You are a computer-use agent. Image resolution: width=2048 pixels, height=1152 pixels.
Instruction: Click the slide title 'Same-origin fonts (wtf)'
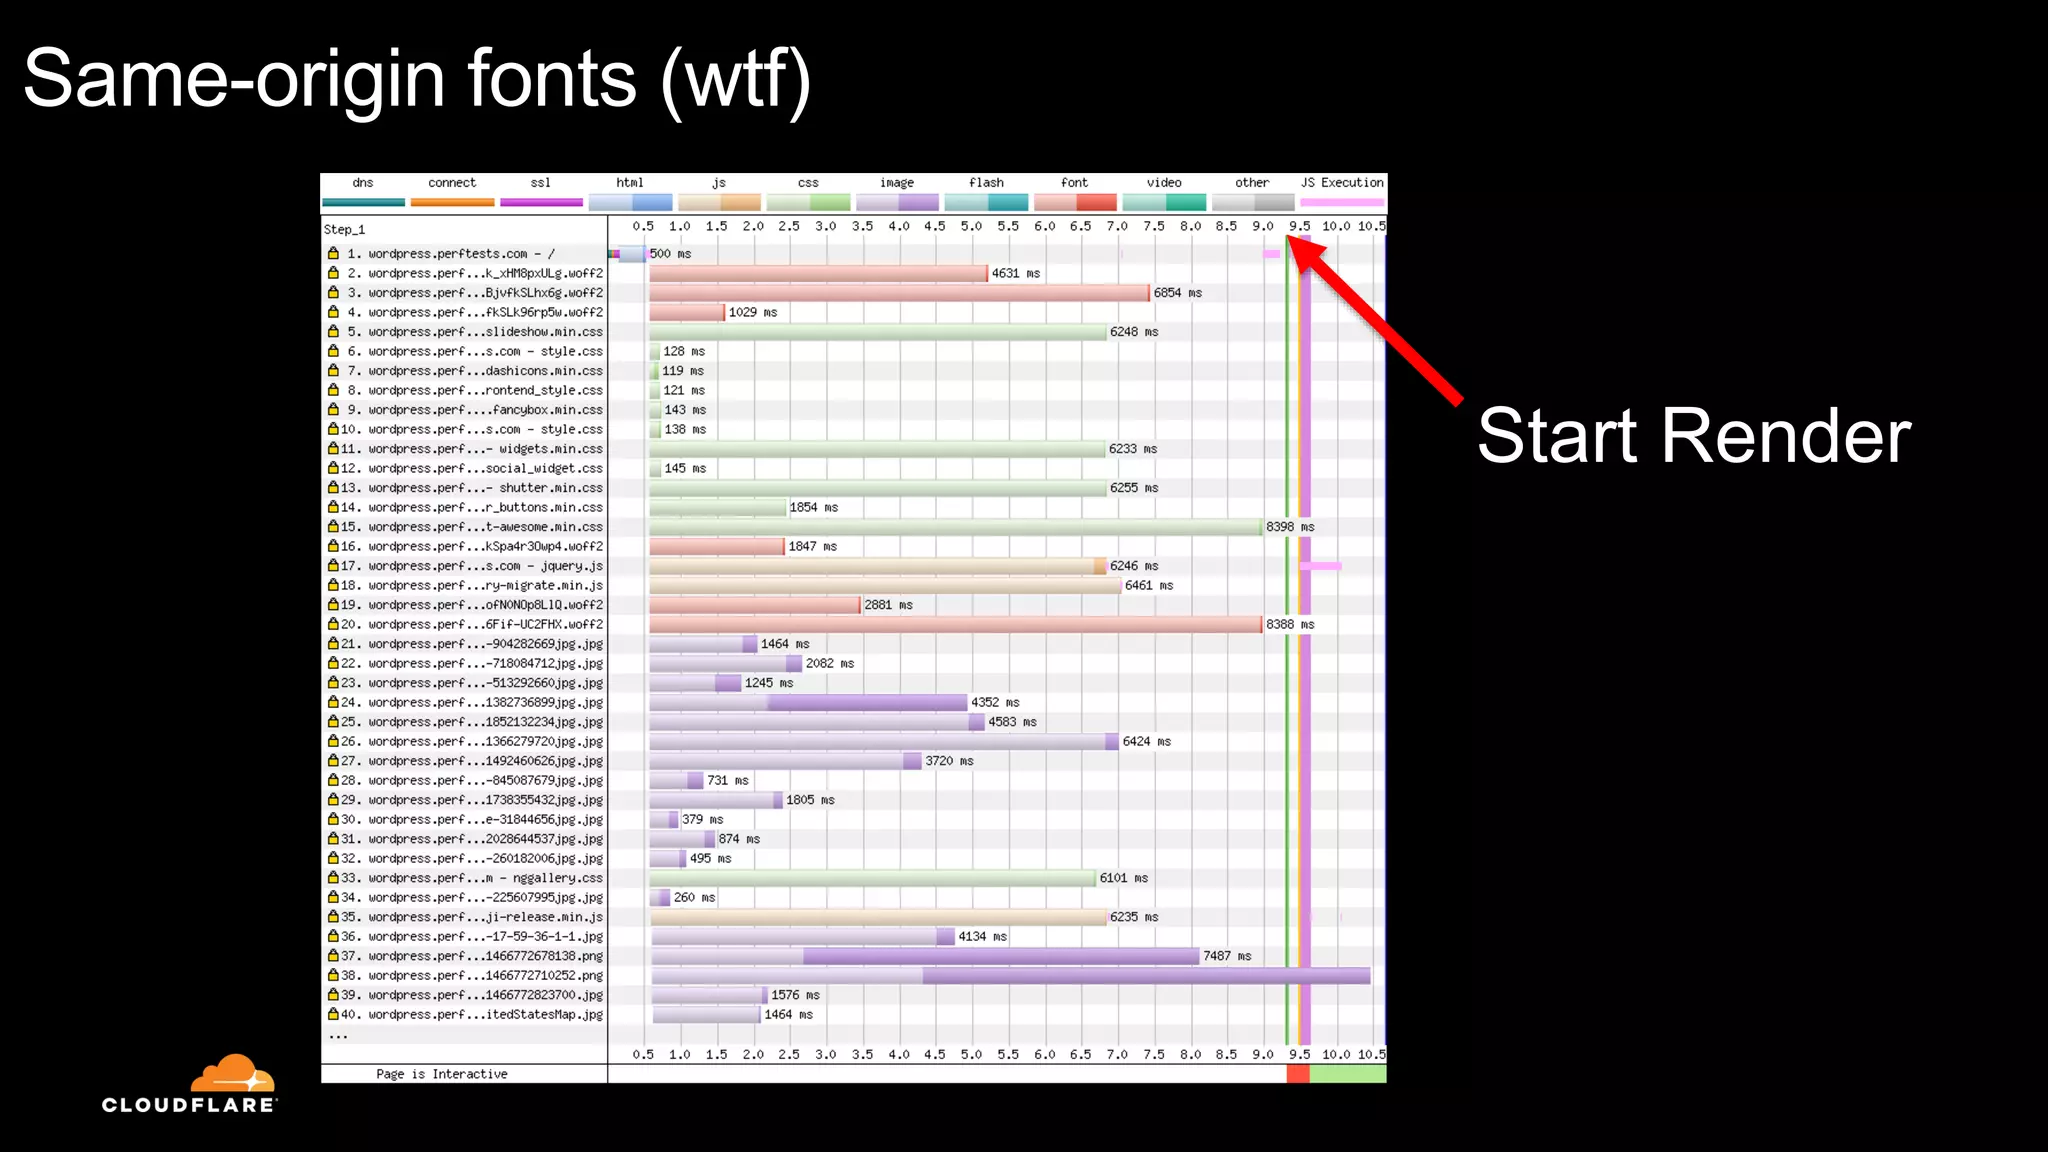point(417,80)
